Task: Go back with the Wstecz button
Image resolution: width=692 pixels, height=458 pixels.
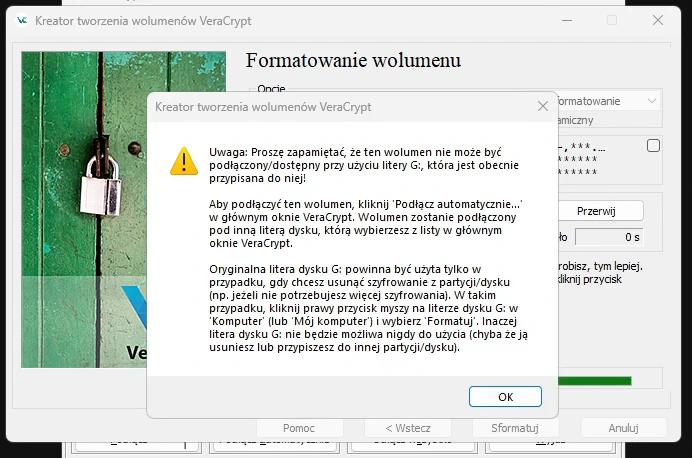Action: click(x=408, y=428)
